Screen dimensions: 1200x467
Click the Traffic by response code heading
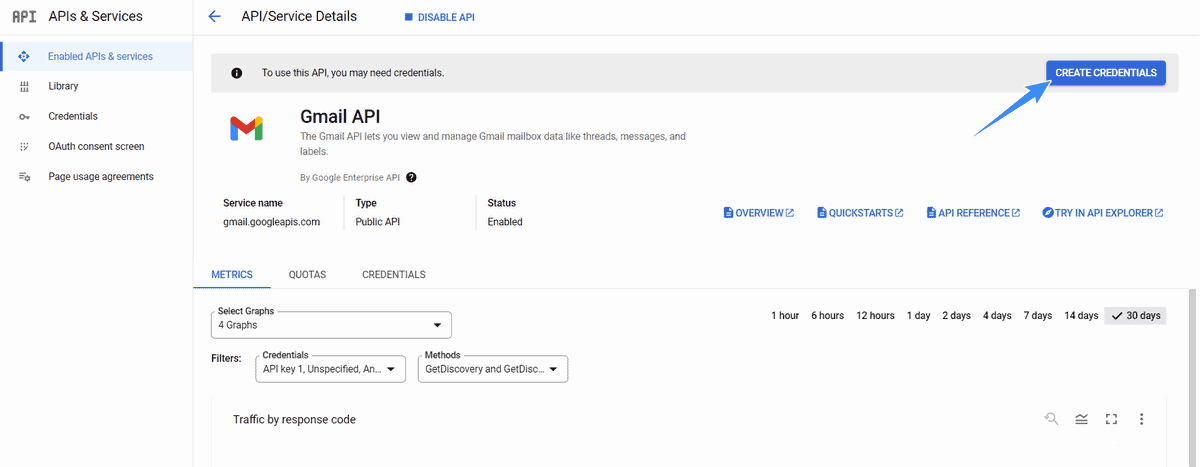click(x=294, y=420)
